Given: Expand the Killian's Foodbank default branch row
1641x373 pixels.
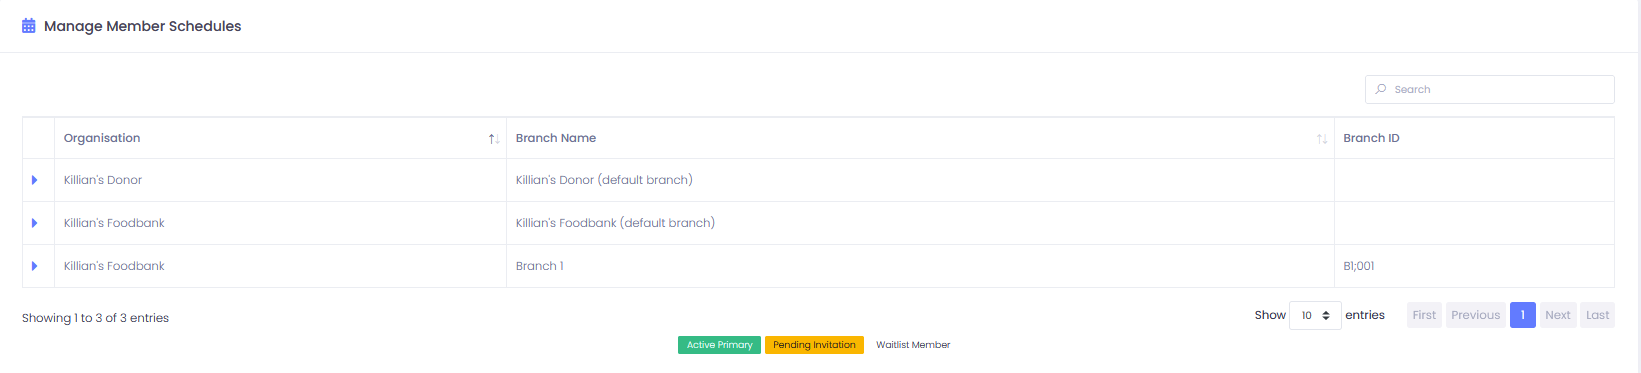Looking at the screenshot, I should [35, 223].
